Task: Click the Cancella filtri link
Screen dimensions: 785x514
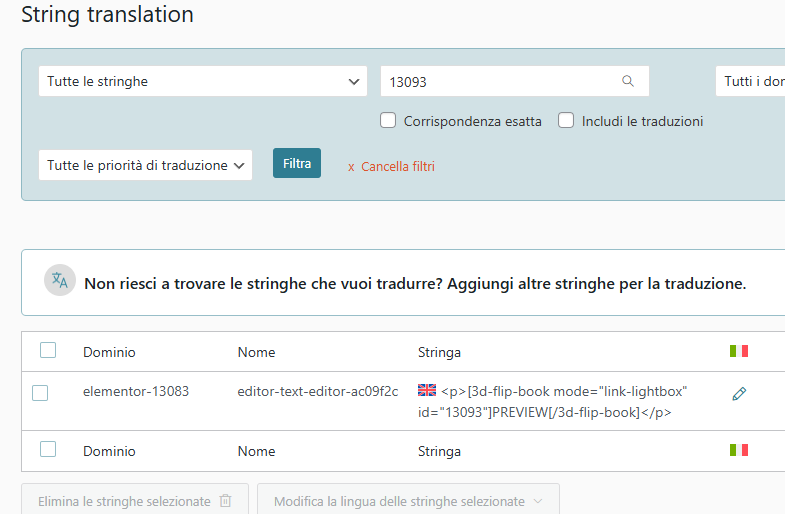Action: click(x=397, y=167)
